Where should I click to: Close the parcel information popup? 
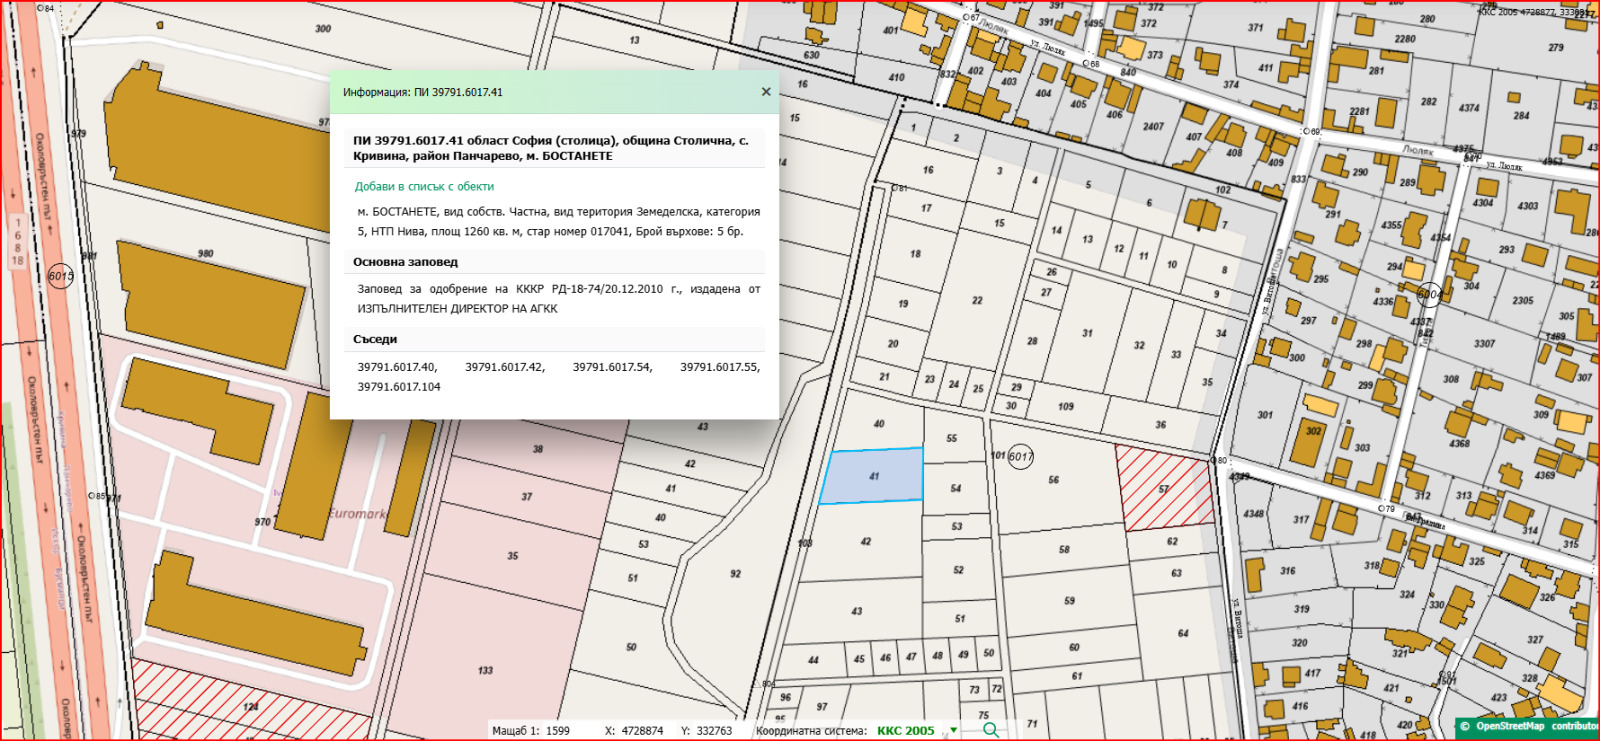[x=766, y=92]
